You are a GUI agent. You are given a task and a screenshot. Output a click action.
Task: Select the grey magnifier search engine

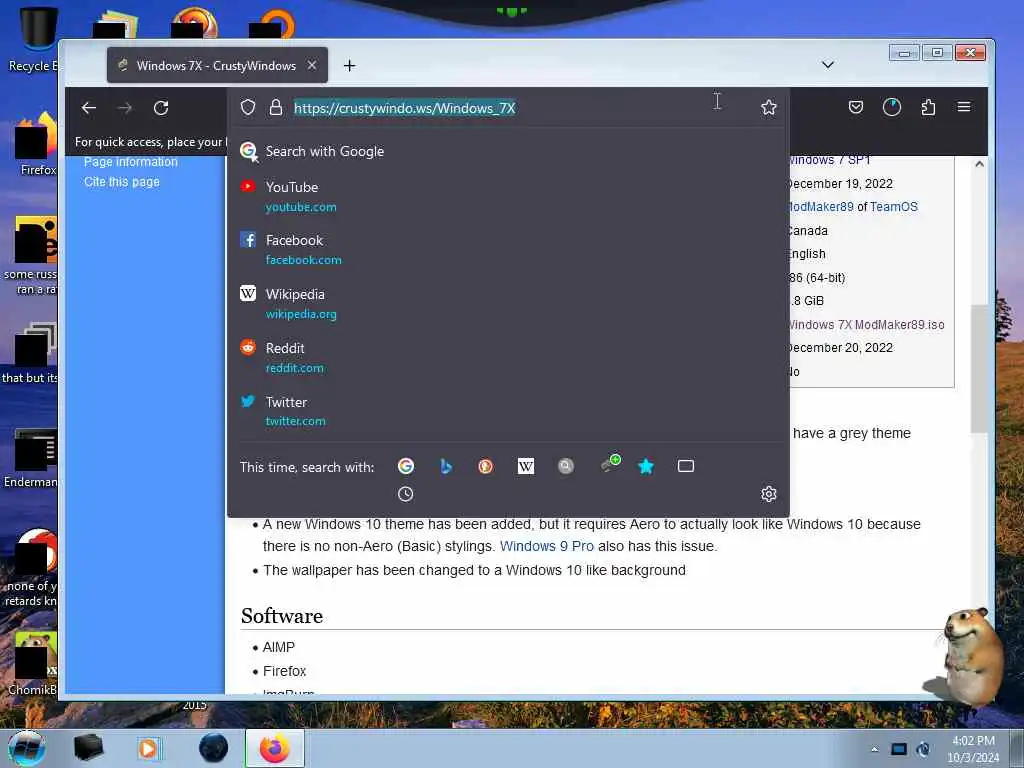coord(566,466)
